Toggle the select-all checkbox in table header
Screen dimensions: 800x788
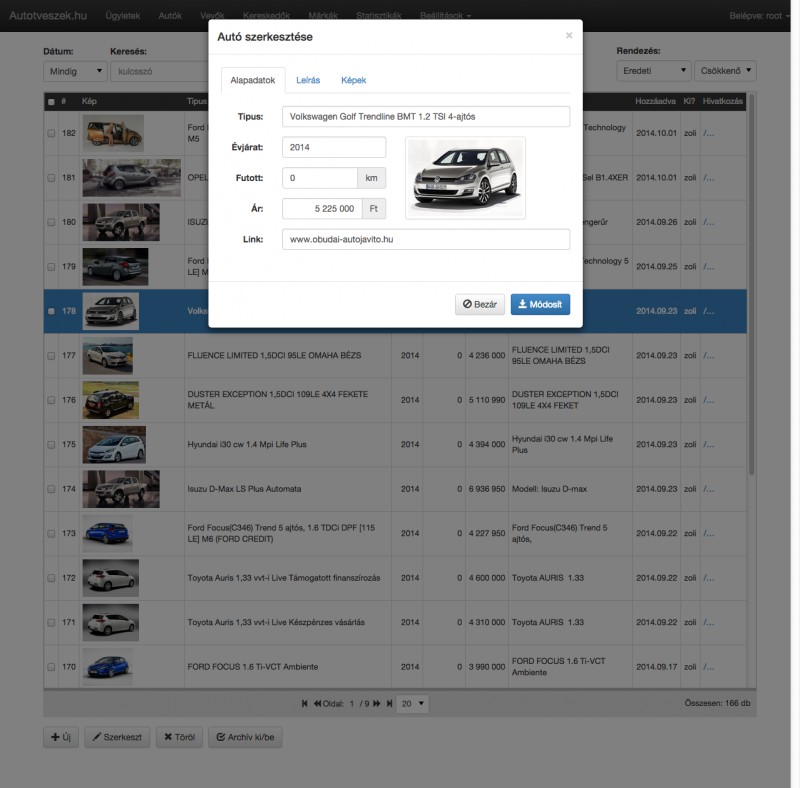(51, 101)
